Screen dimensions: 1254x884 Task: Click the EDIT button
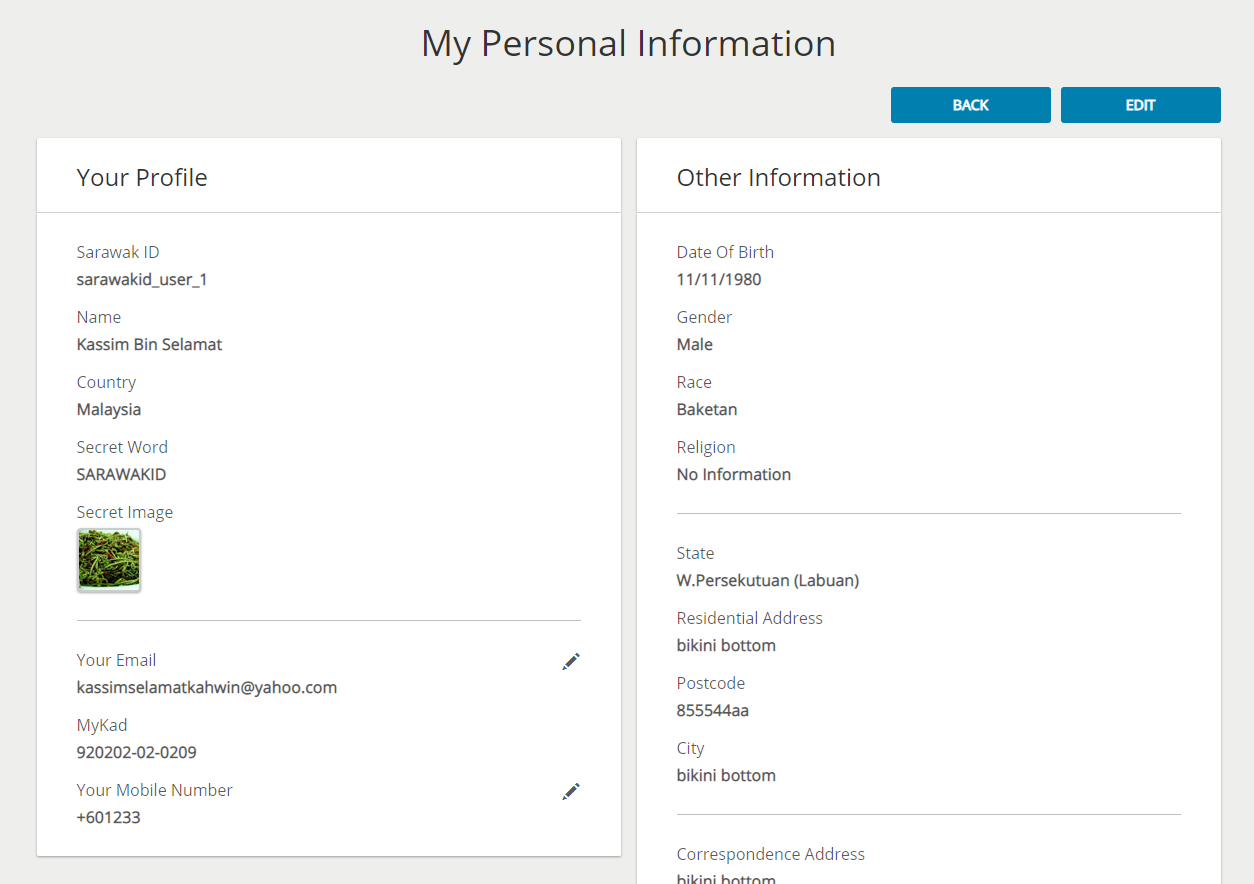point(1140,104)
